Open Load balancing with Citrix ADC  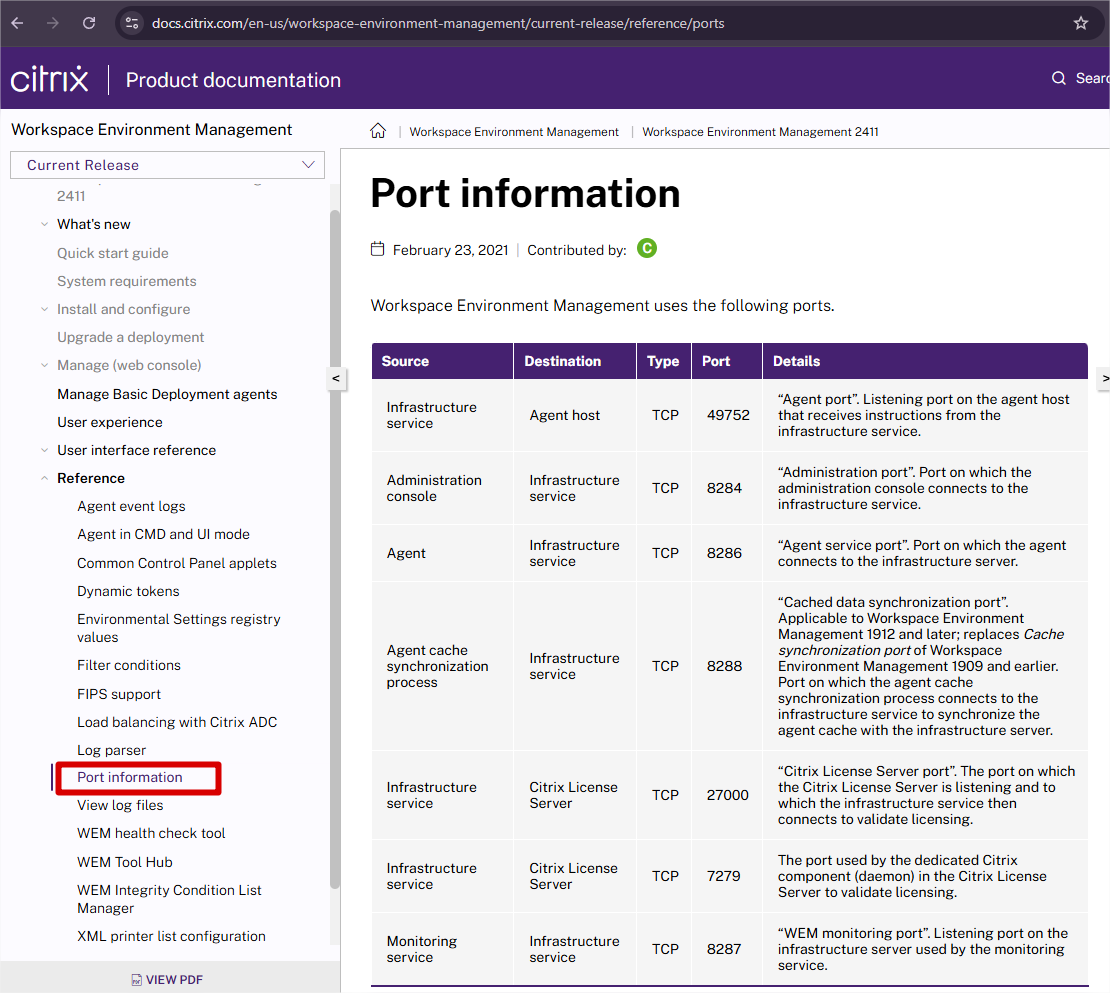coord(177,722)
